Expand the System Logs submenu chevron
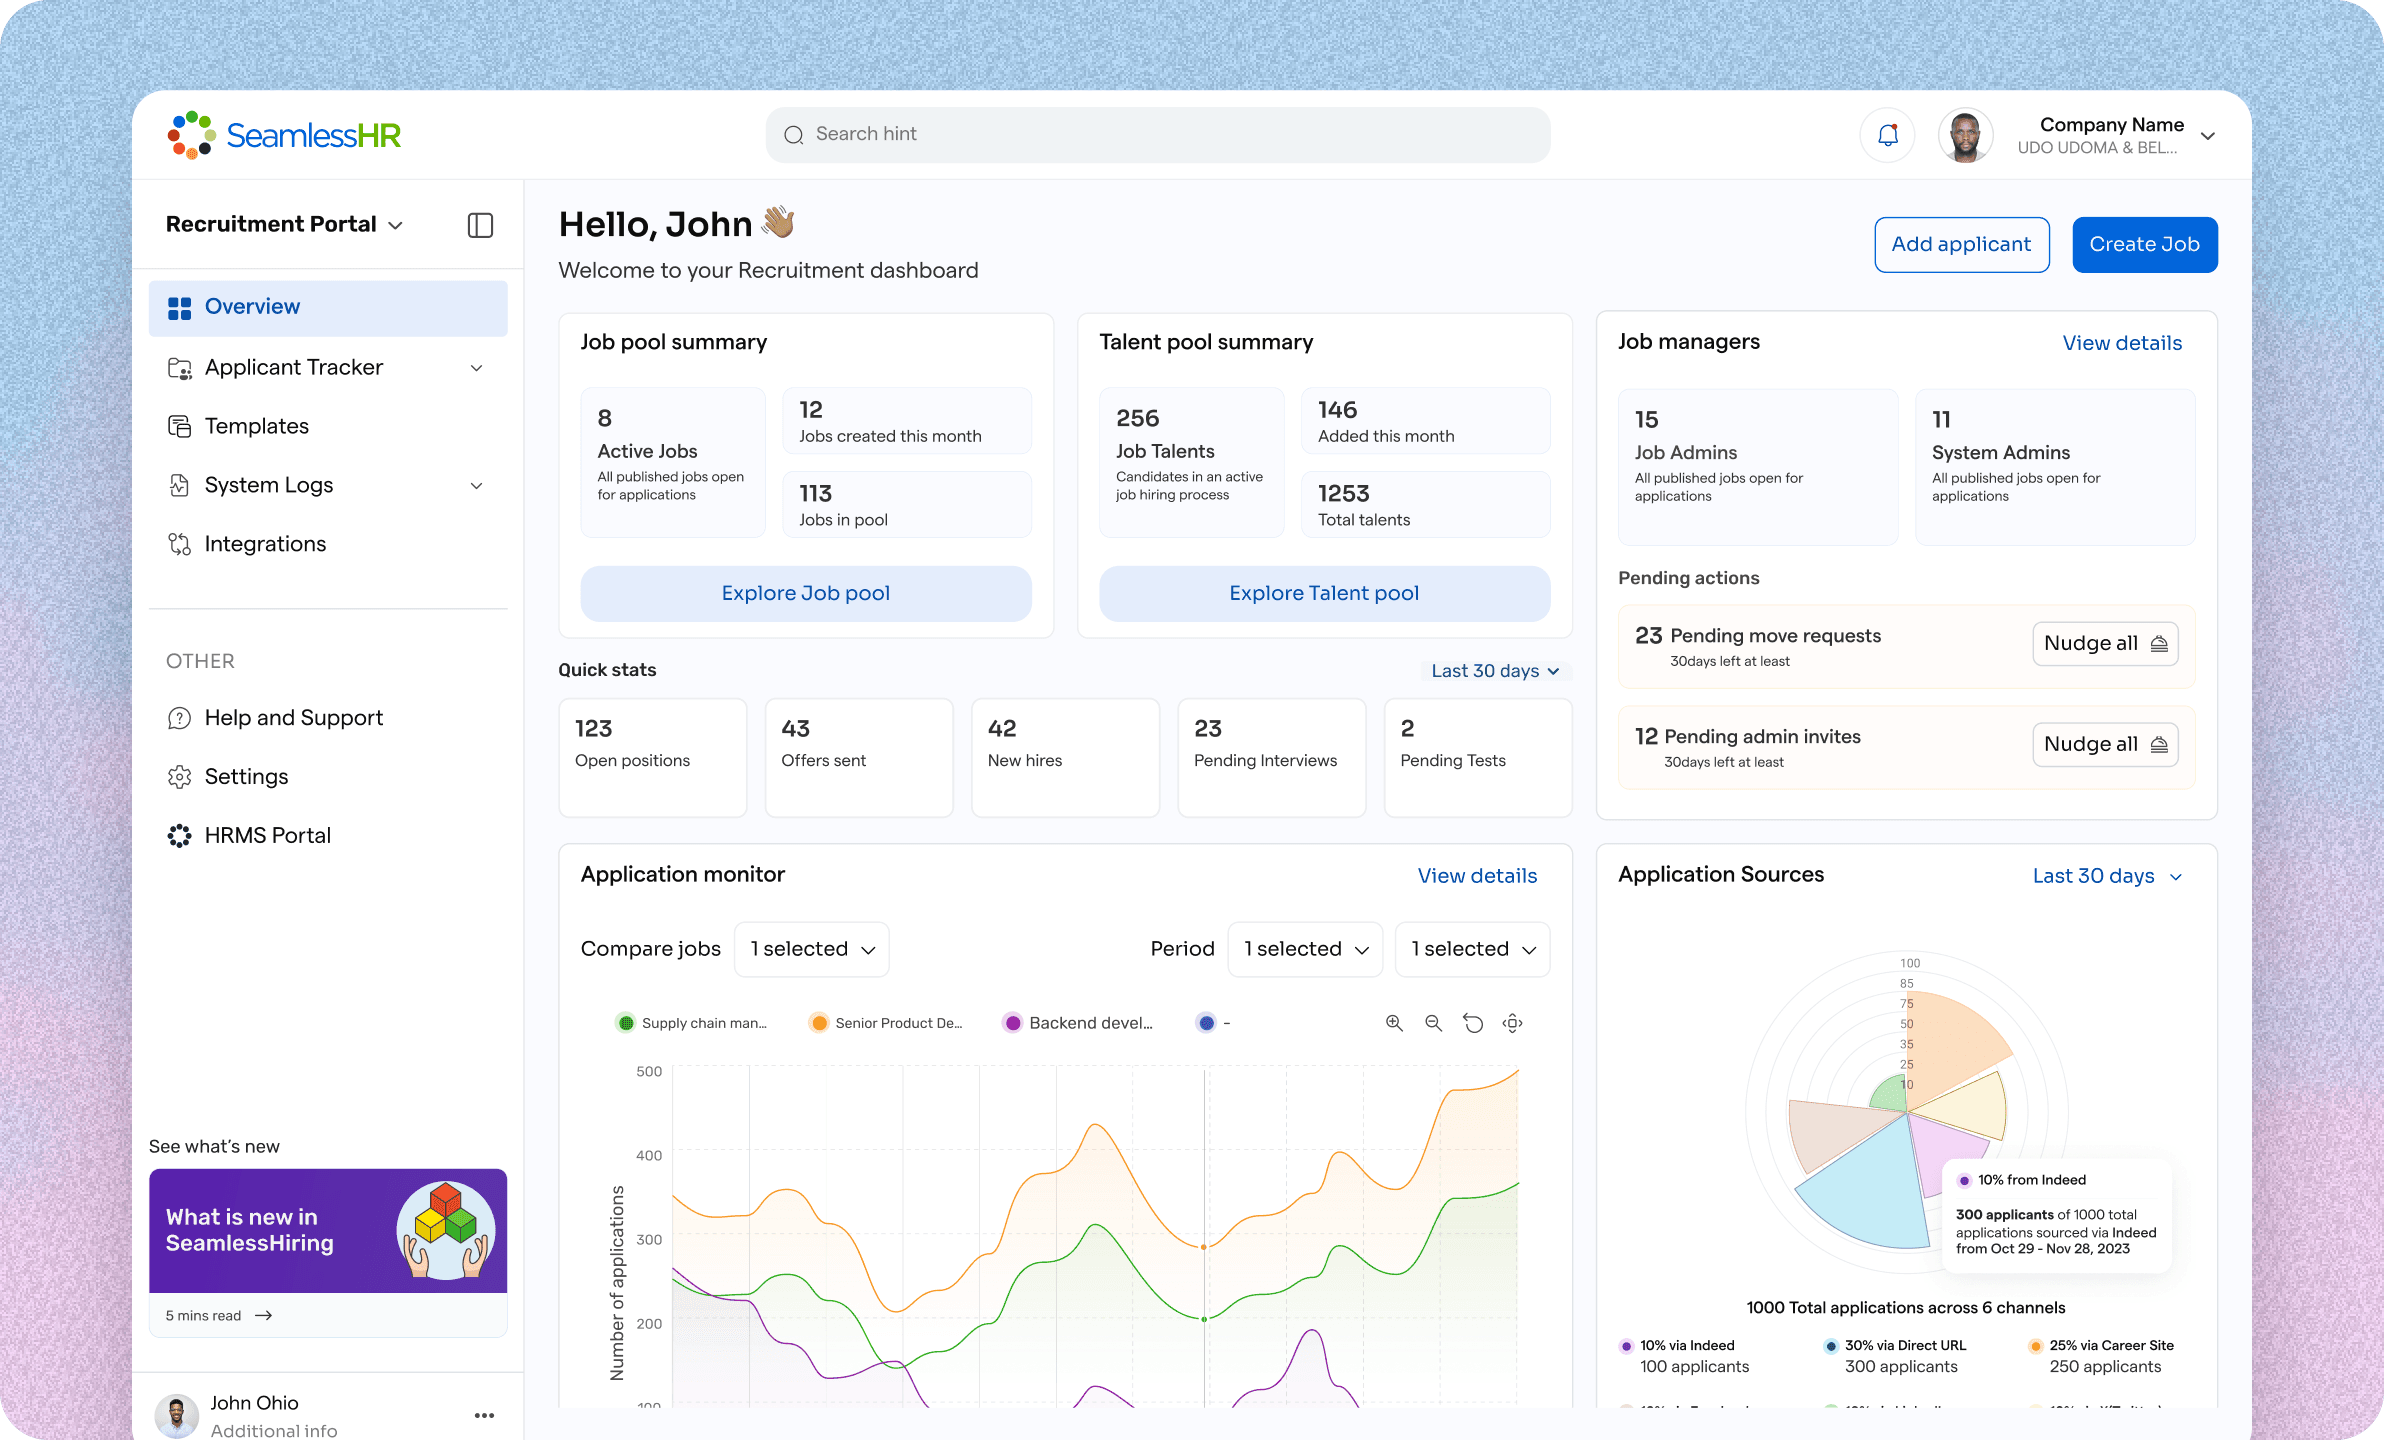Viewport: 2384px width, 1440px height. point(477,486)
